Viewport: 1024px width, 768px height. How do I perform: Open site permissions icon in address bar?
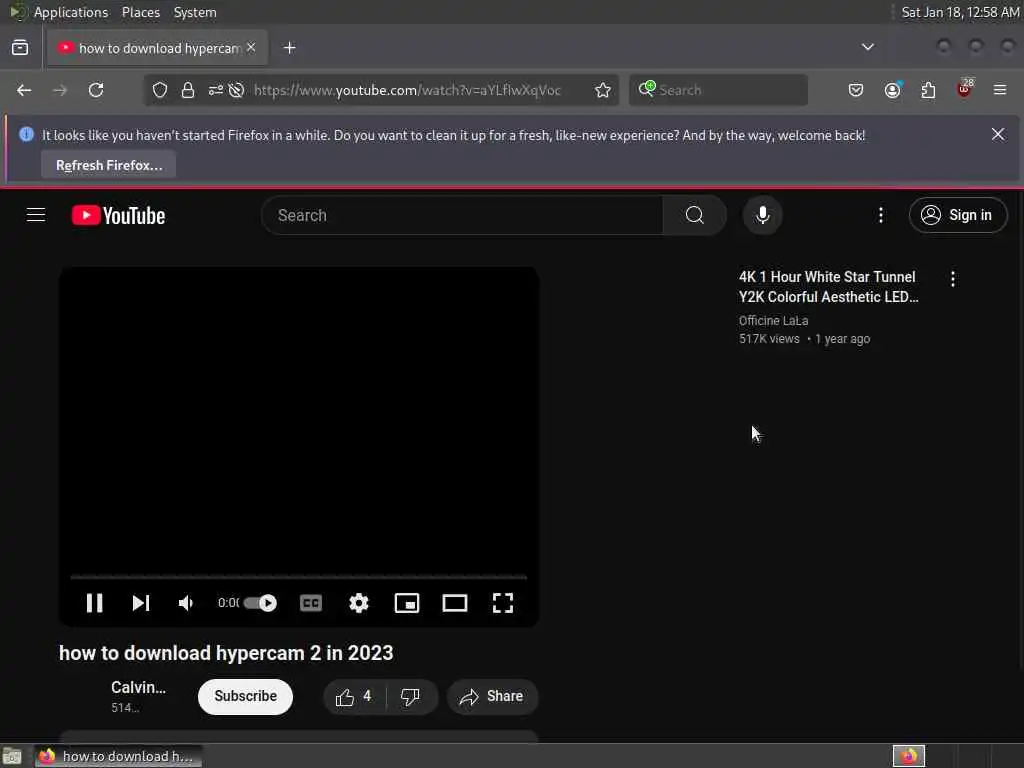[x=216, y=90]
